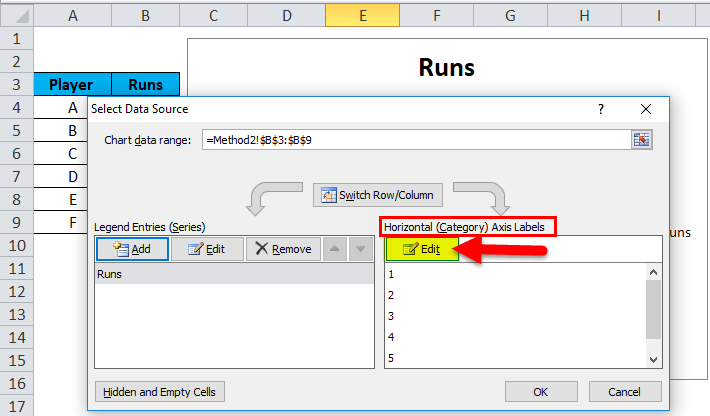Select column F header
The image size is (710, 416).
[437, 16]
